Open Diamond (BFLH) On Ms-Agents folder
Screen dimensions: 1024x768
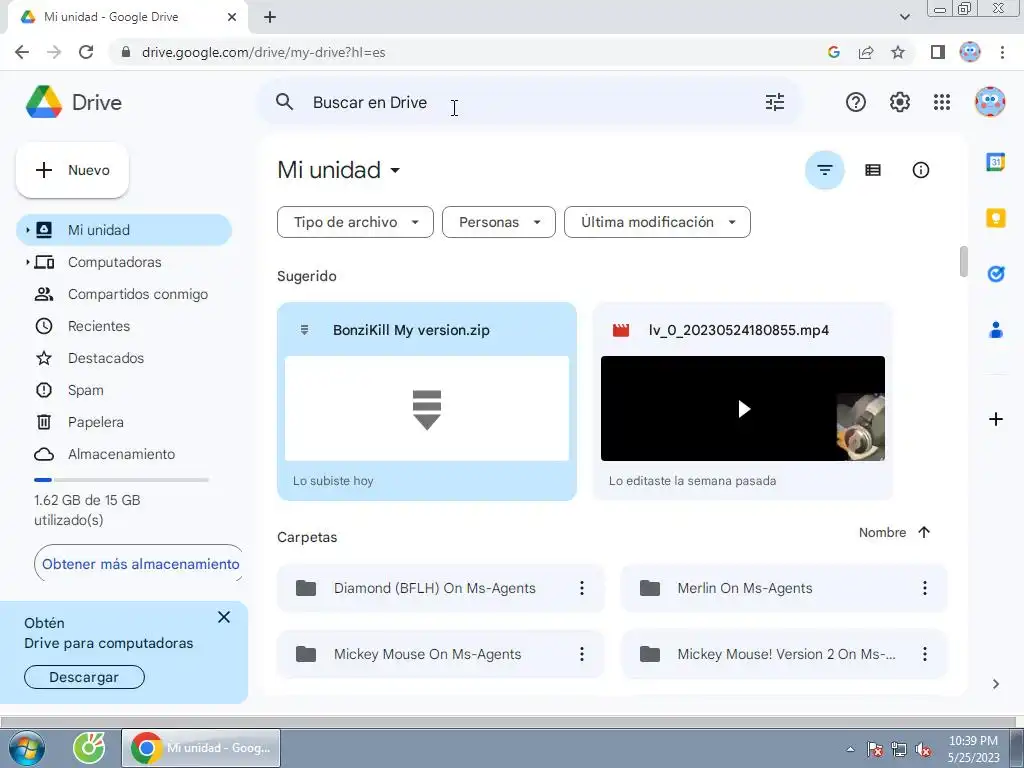pyautogui.click(x=440, y=588)
